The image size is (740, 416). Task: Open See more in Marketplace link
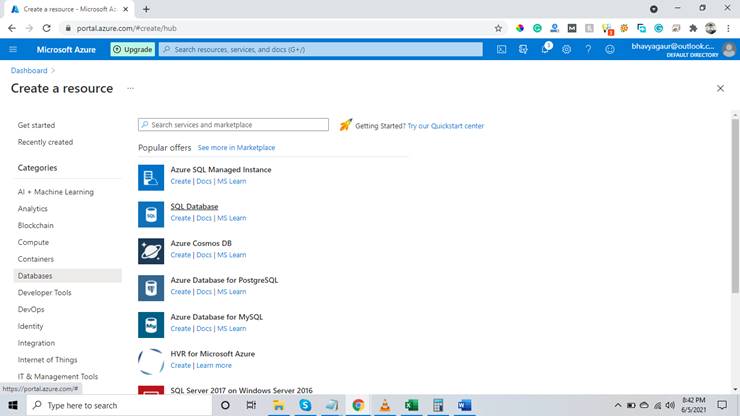[236, 147]
